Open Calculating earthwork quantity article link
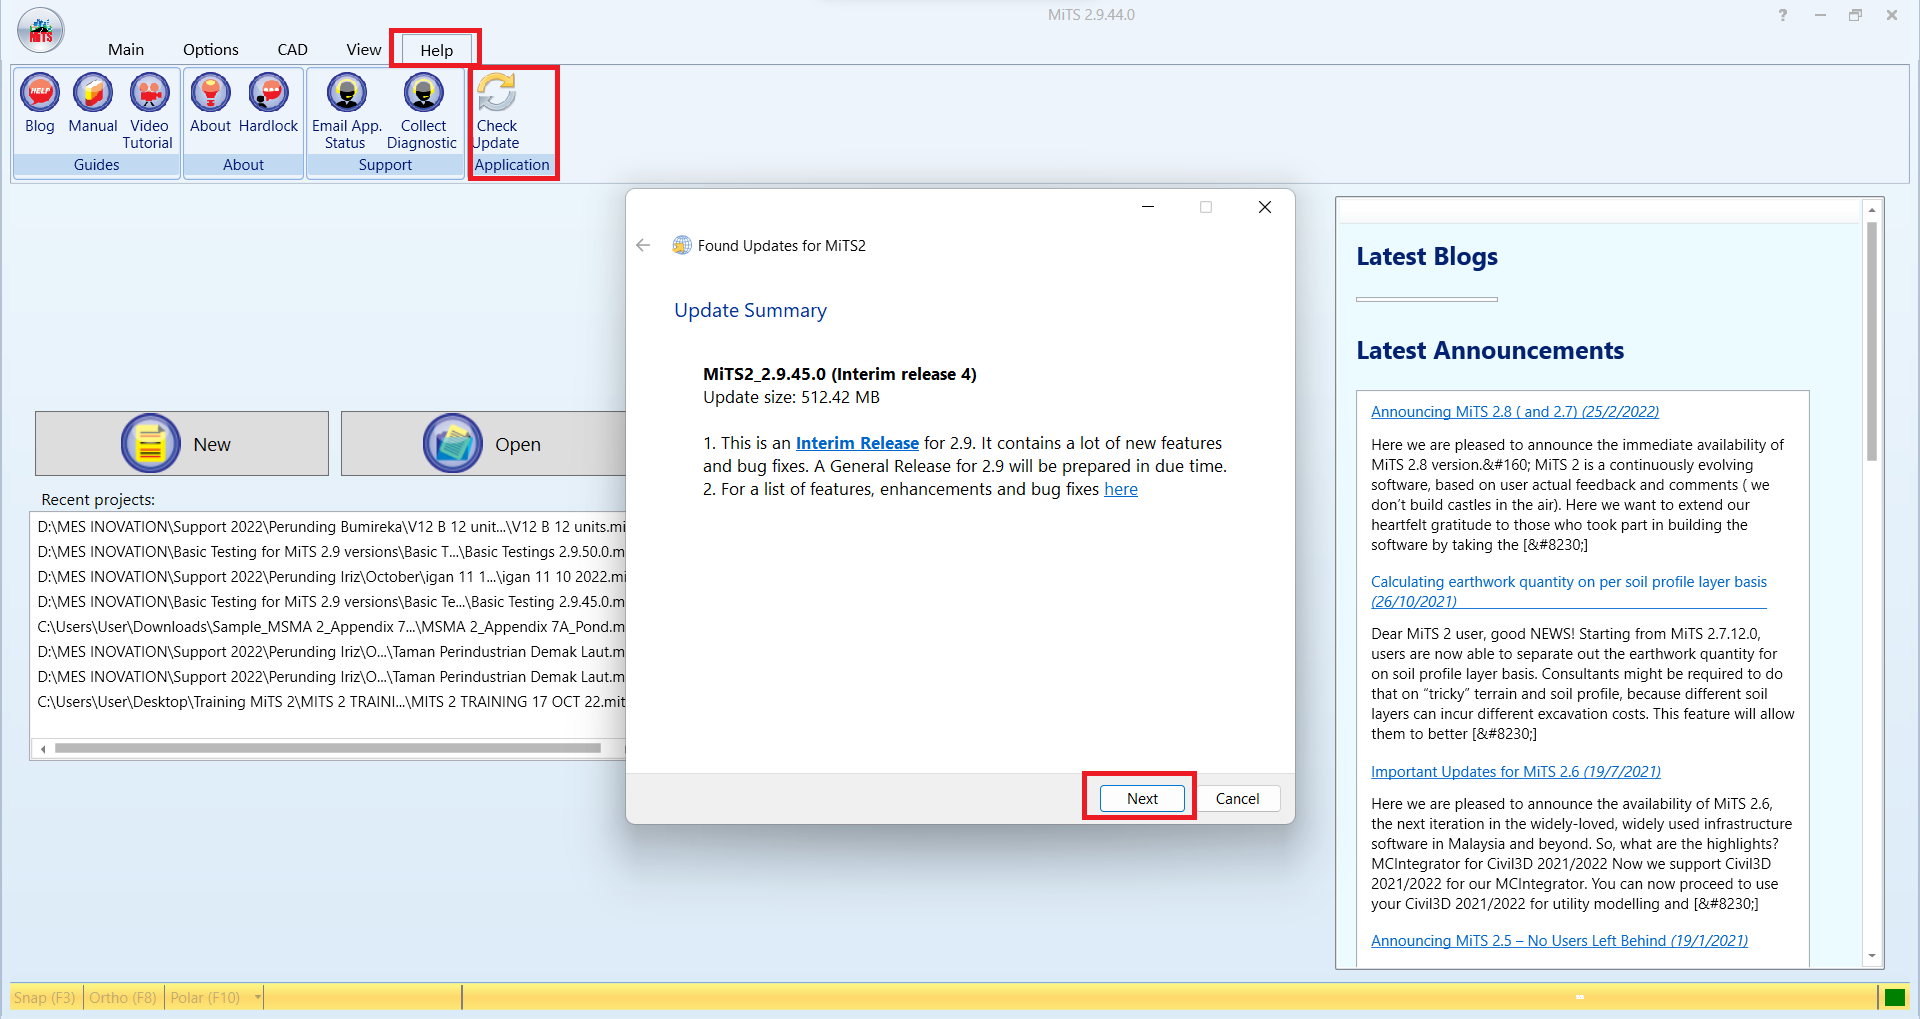 pyautogui.click(x=1568, y=591)
